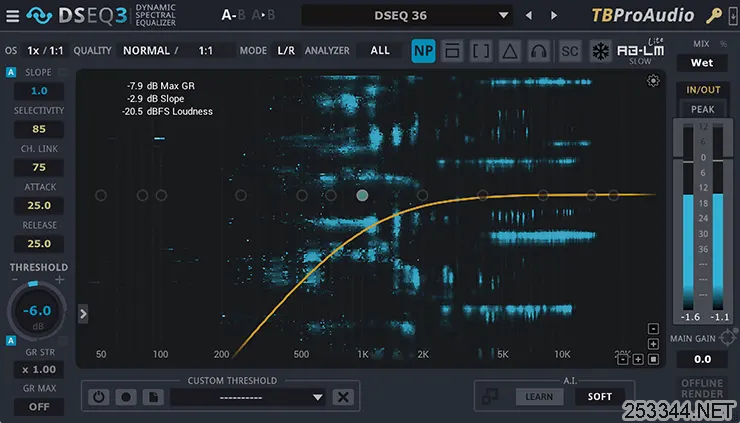Click the RELEASE value 25.0

tap(39, 244)
